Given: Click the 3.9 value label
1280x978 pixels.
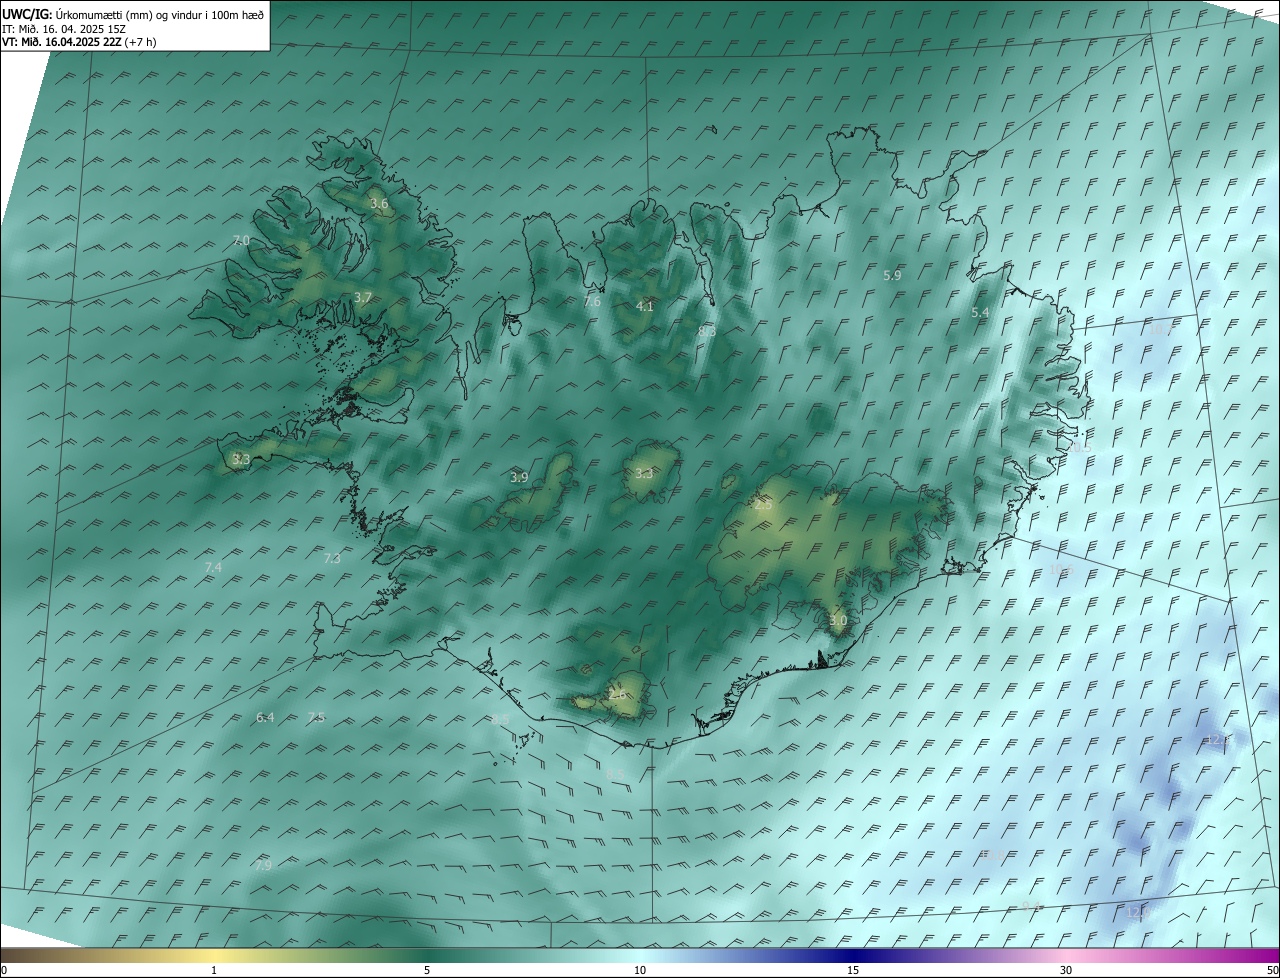Looking at the screenshot, I should click(519, 477).
